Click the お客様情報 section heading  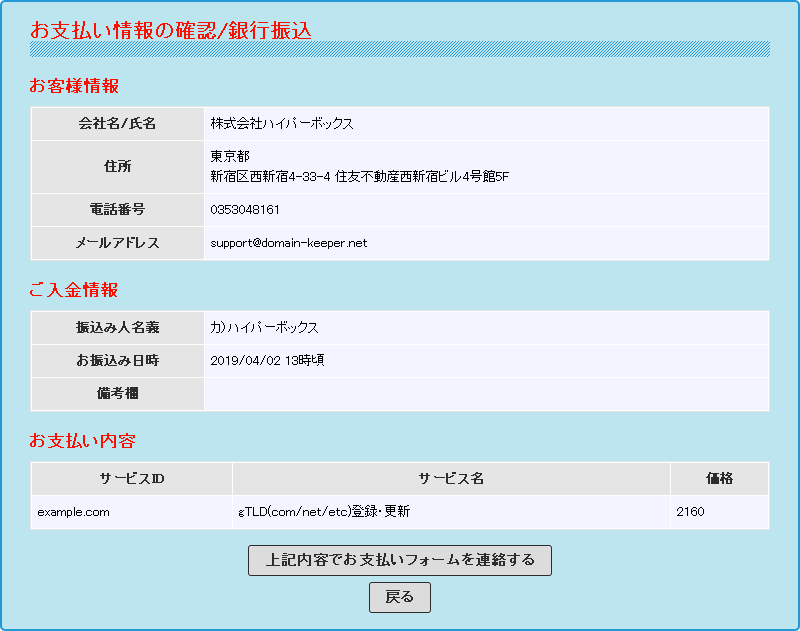pos(74,86)
